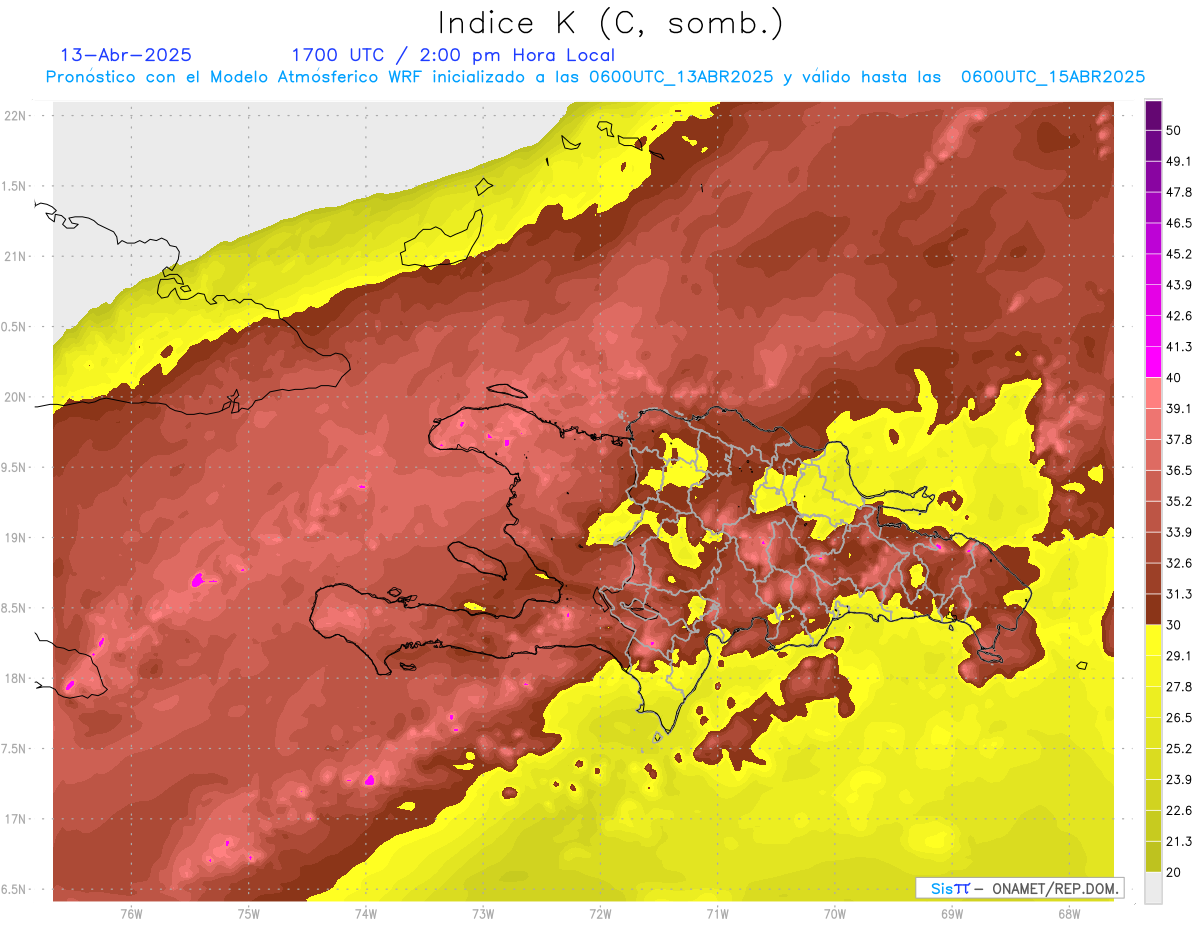Select the colorbar value "47.8"

pyautogui.click(x=1179, y=192)
